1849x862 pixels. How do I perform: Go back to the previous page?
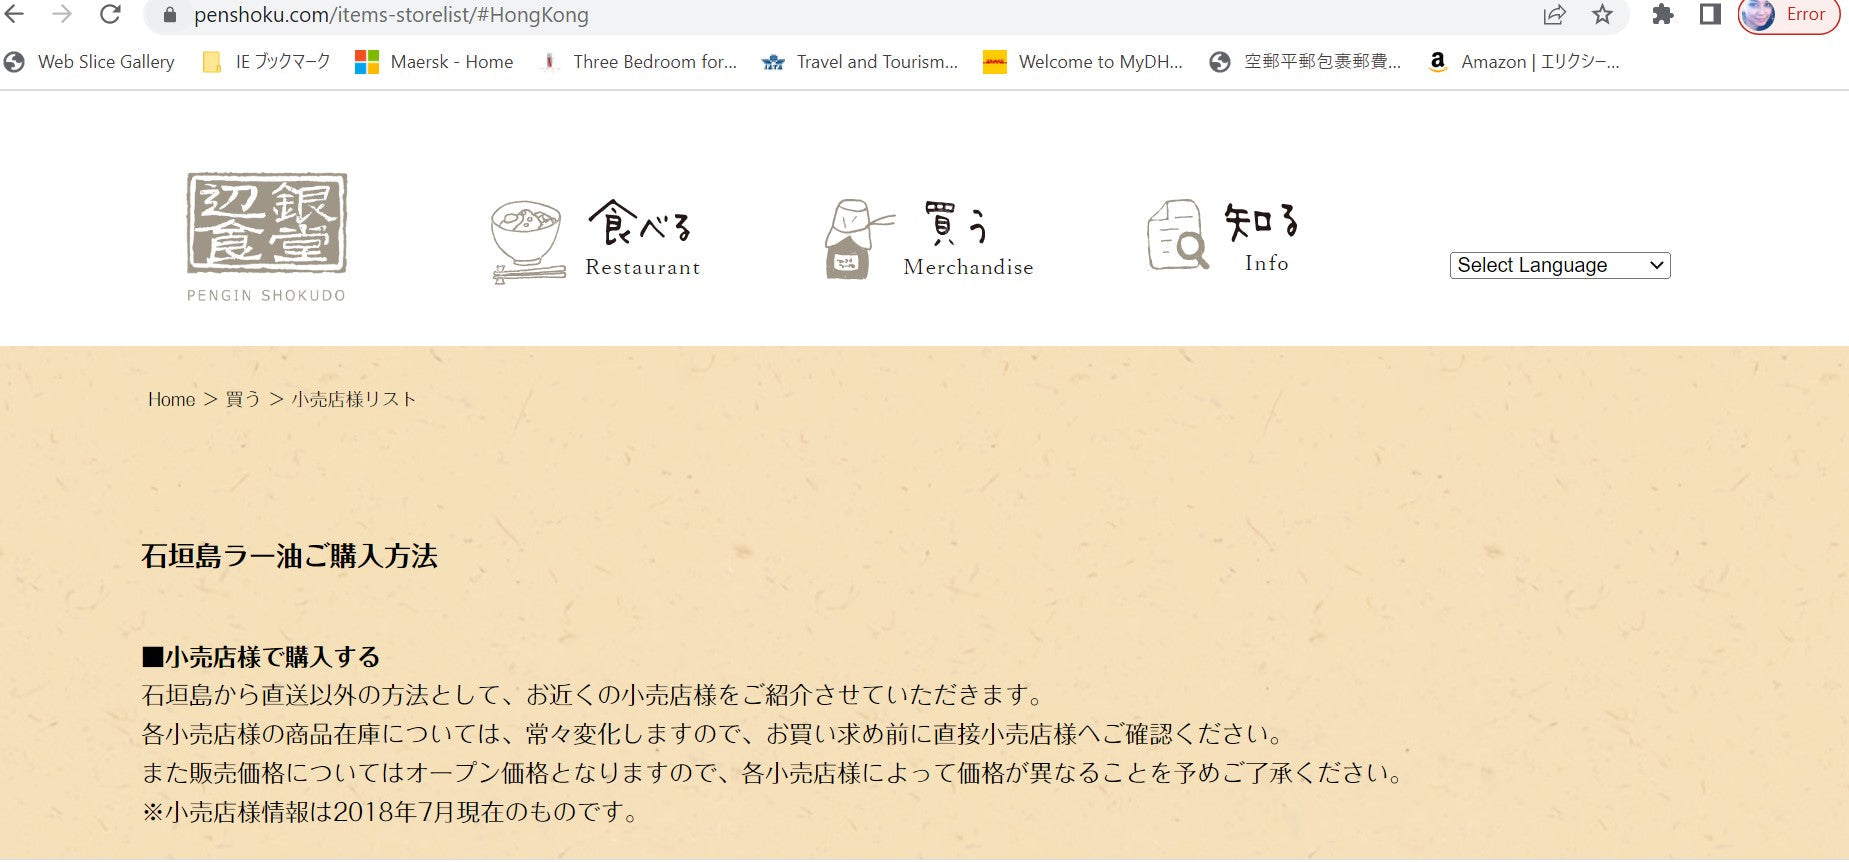tap(15, 14)
